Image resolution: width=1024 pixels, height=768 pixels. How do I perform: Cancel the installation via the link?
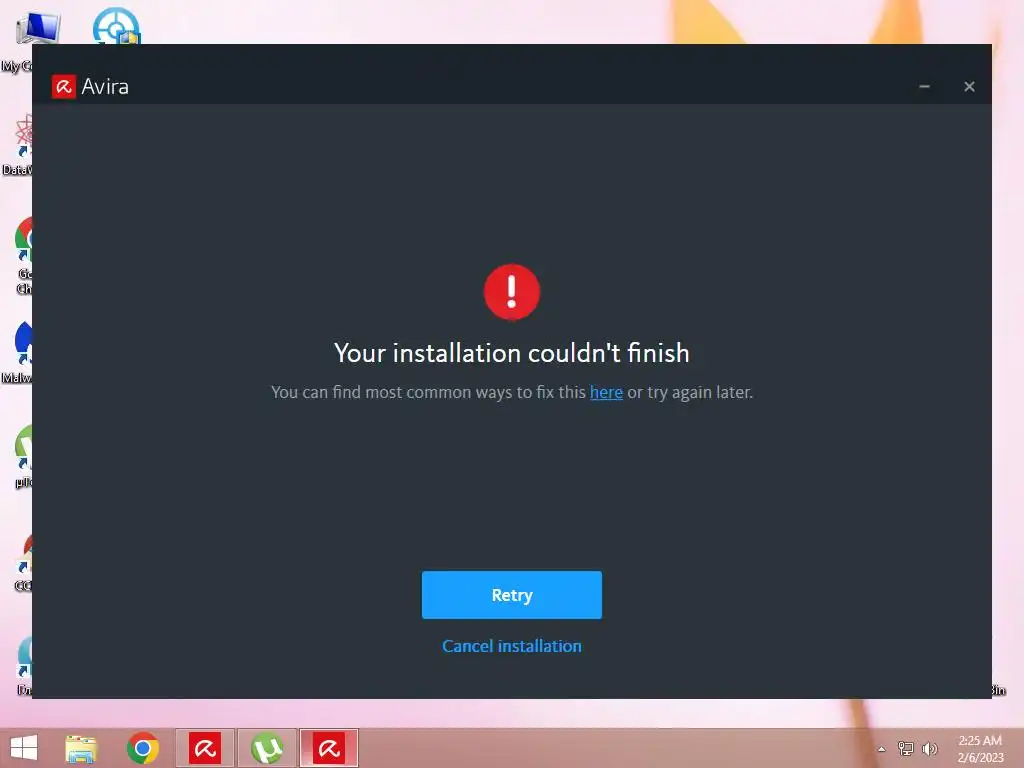pyautogui.click(x=511, y=646)
